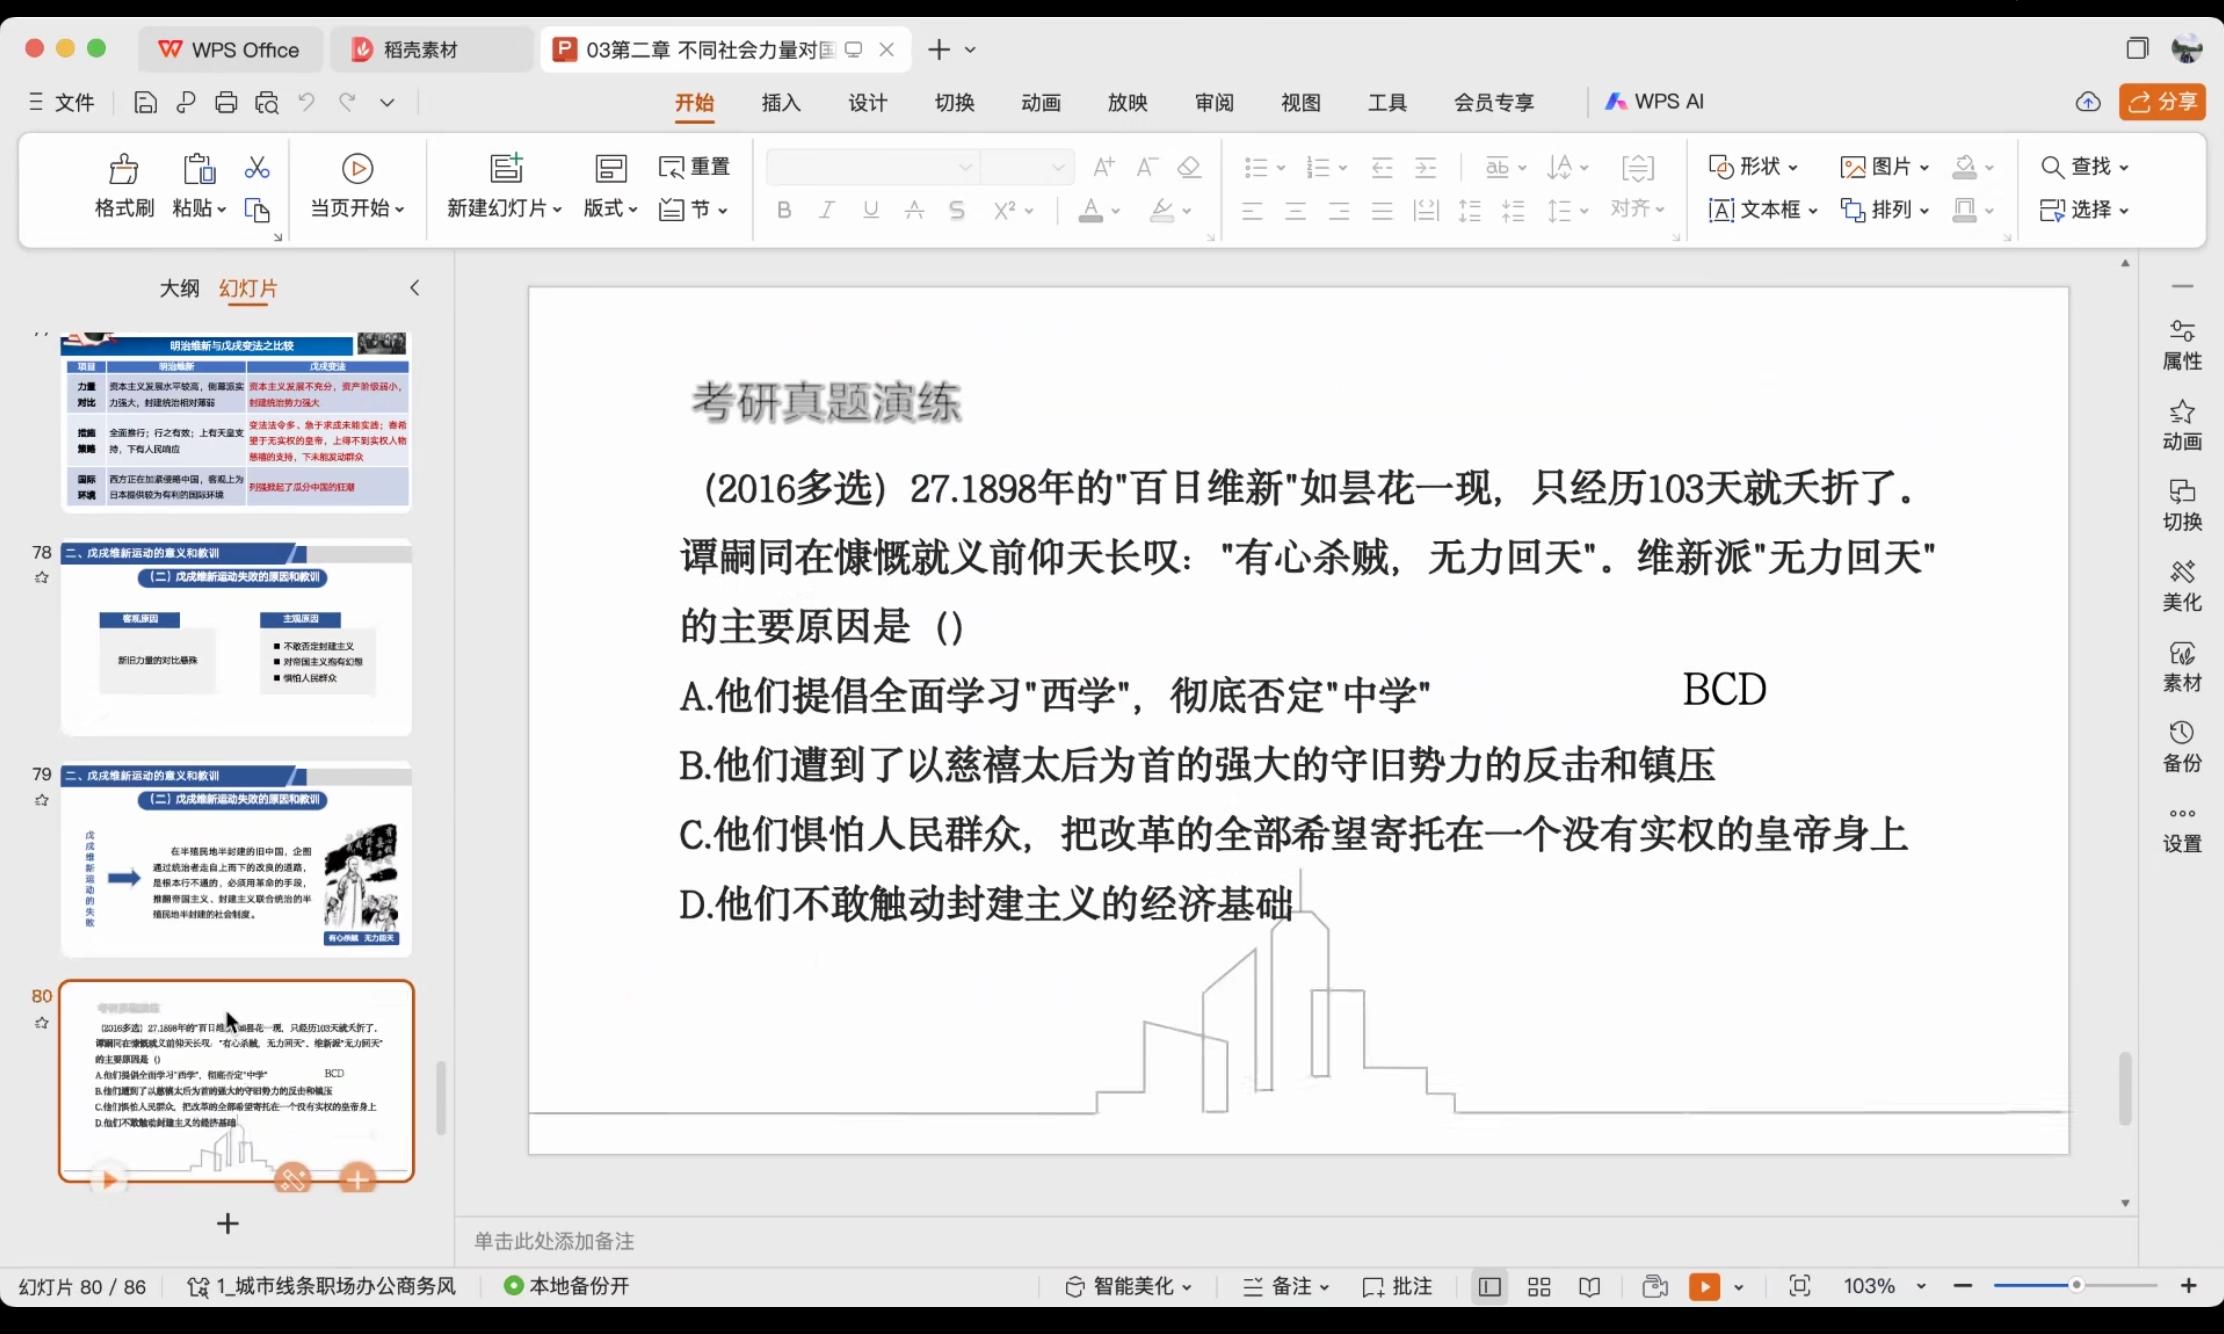Toggle star marker on slide 78

41,577
